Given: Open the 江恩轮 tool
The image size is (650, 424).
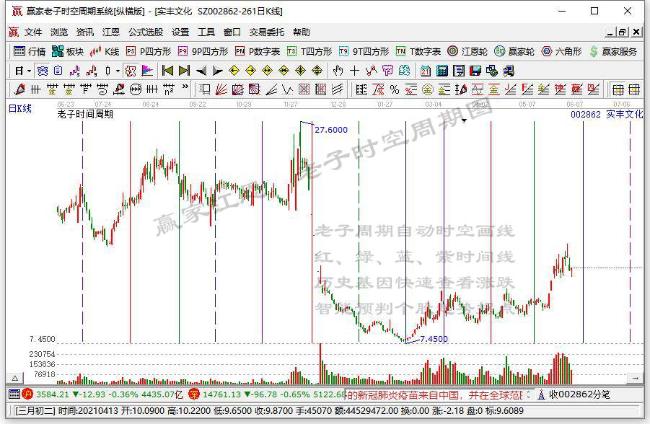Looking at the screenshot, I should pyautogui.click(x=467, y=51).
